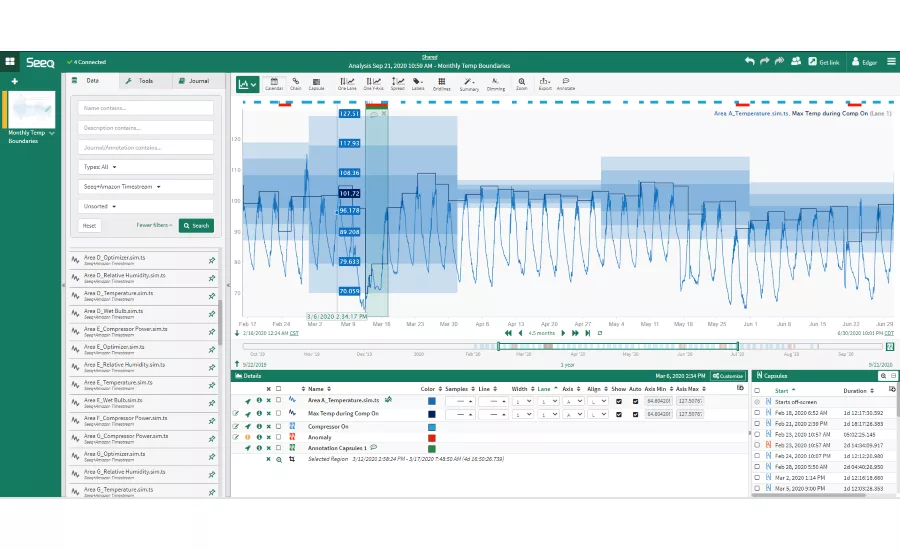
Task: Click the Annotate speech bubble icon
Action: [565, 84]
